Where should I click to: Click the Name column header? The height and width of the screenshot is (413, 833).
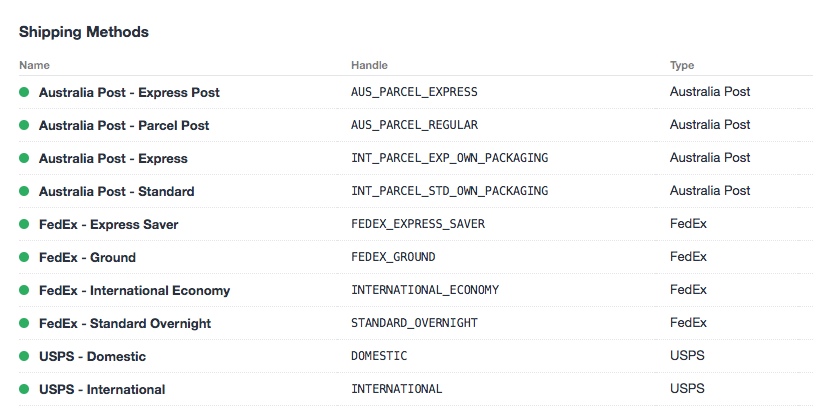[x=34, y=65]
